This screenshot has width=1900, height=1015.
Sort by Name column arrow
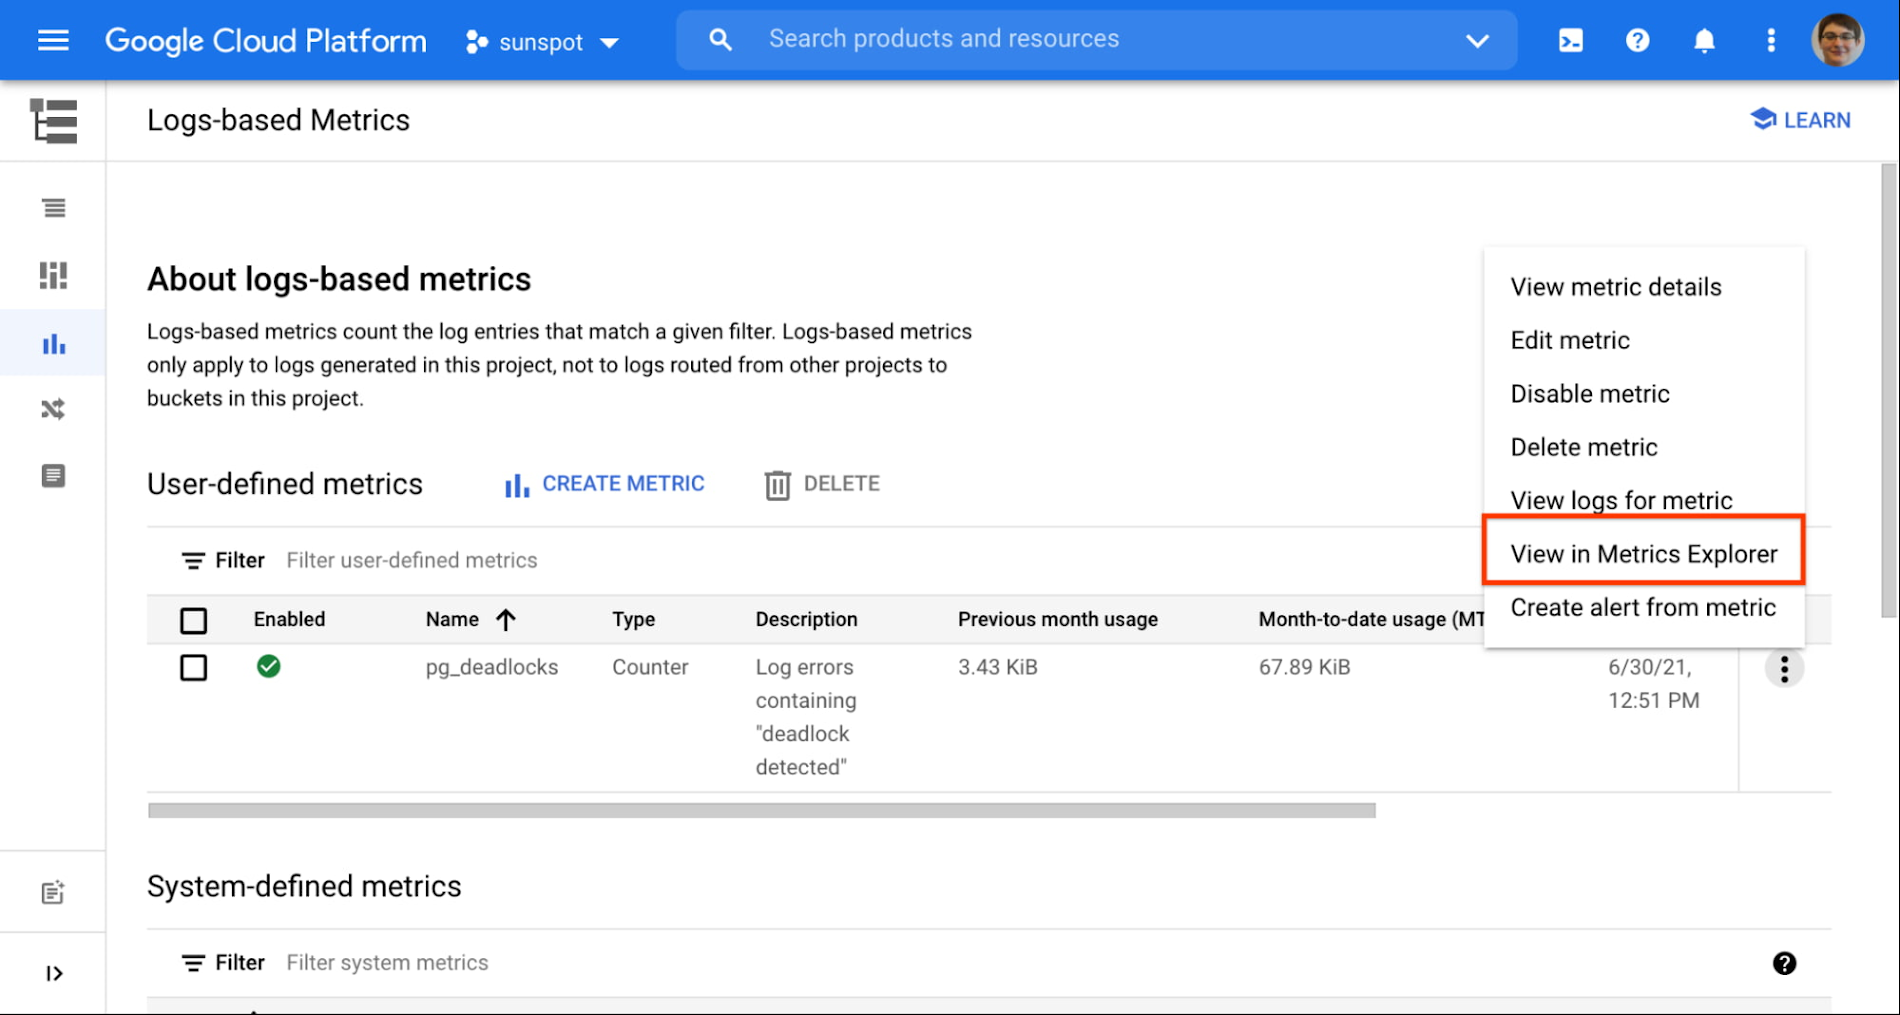[x=506, y=620]
